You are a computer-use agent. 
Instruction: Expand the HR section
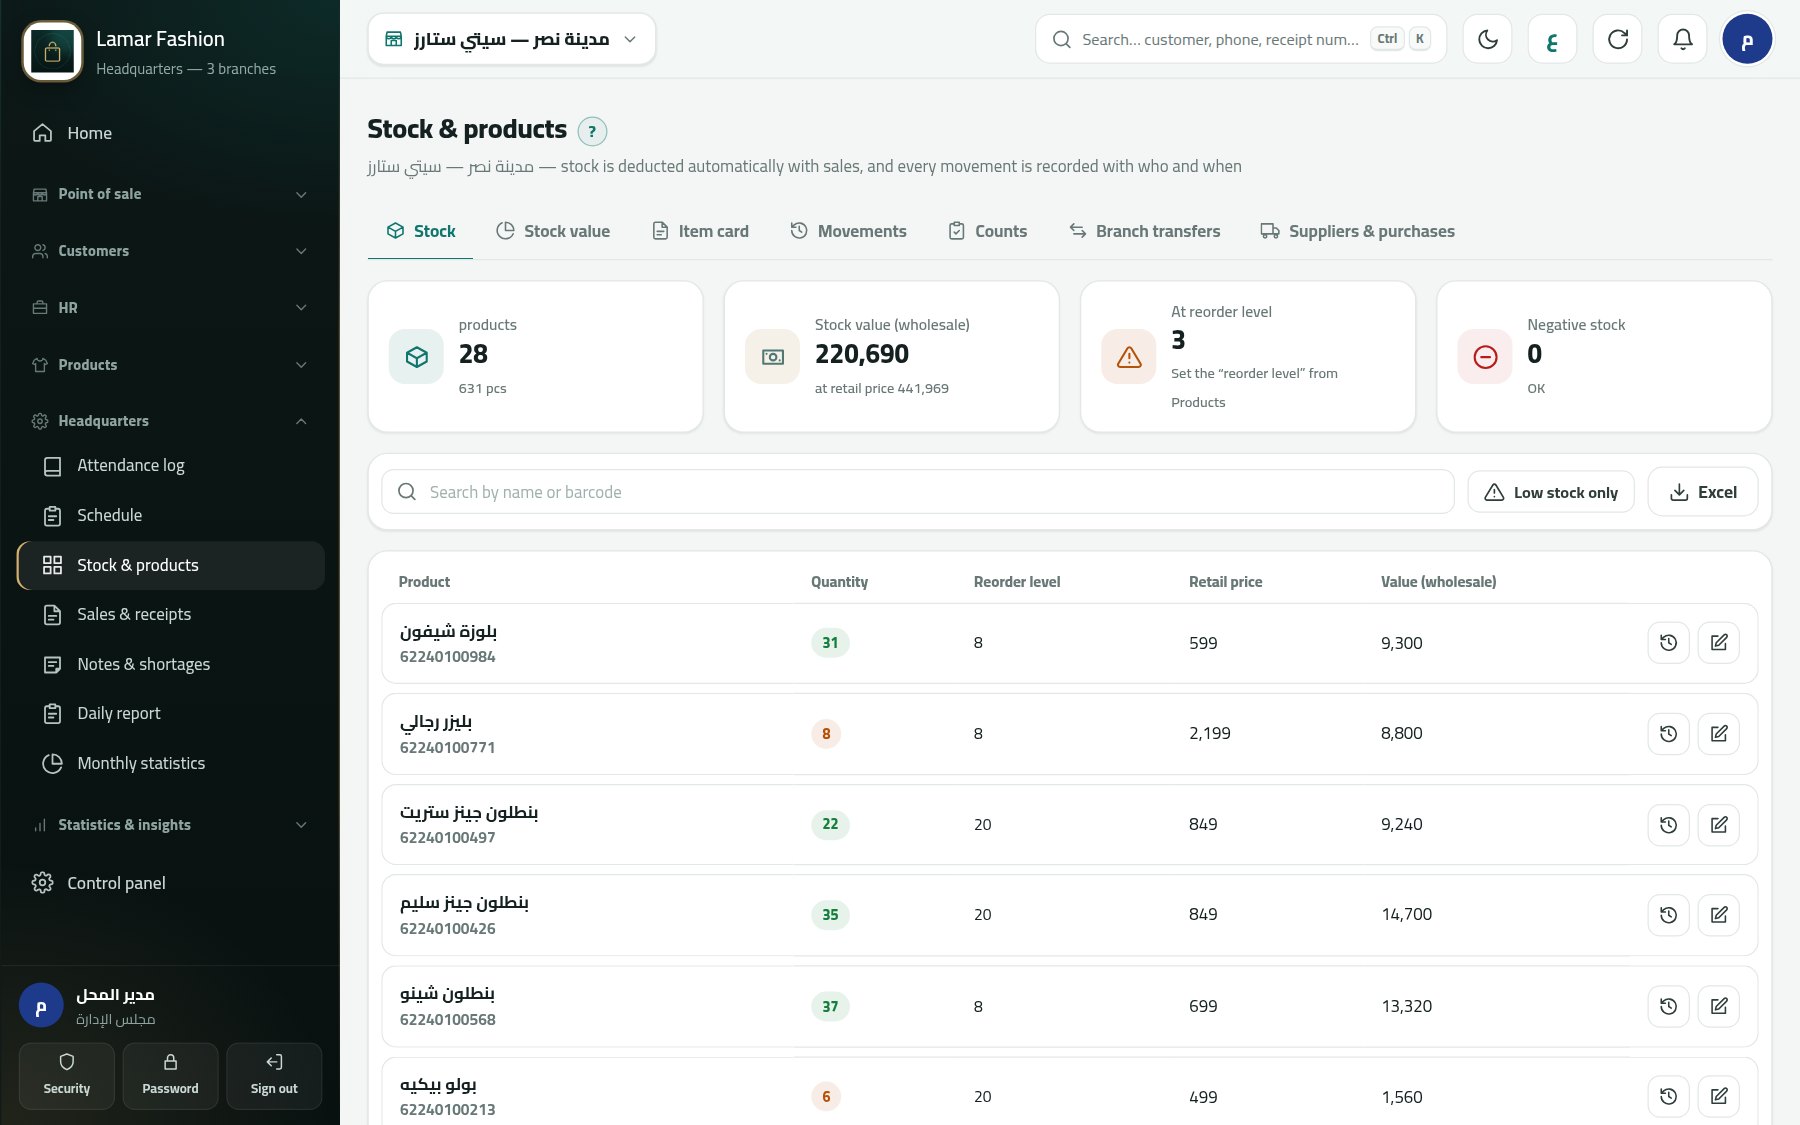[170, 308]
